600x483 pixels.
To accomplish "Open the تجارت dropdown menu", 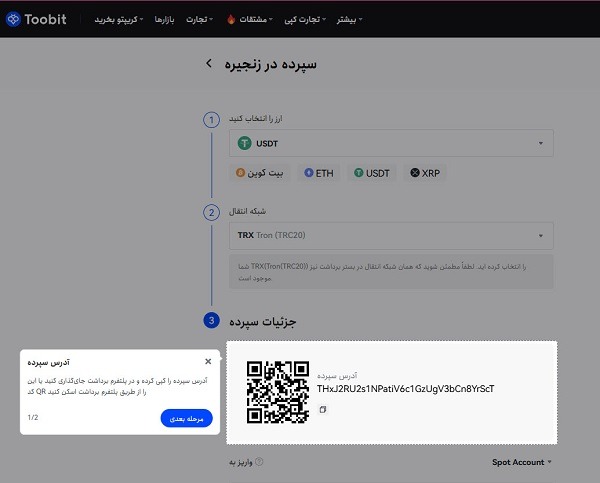I will 199,19.
